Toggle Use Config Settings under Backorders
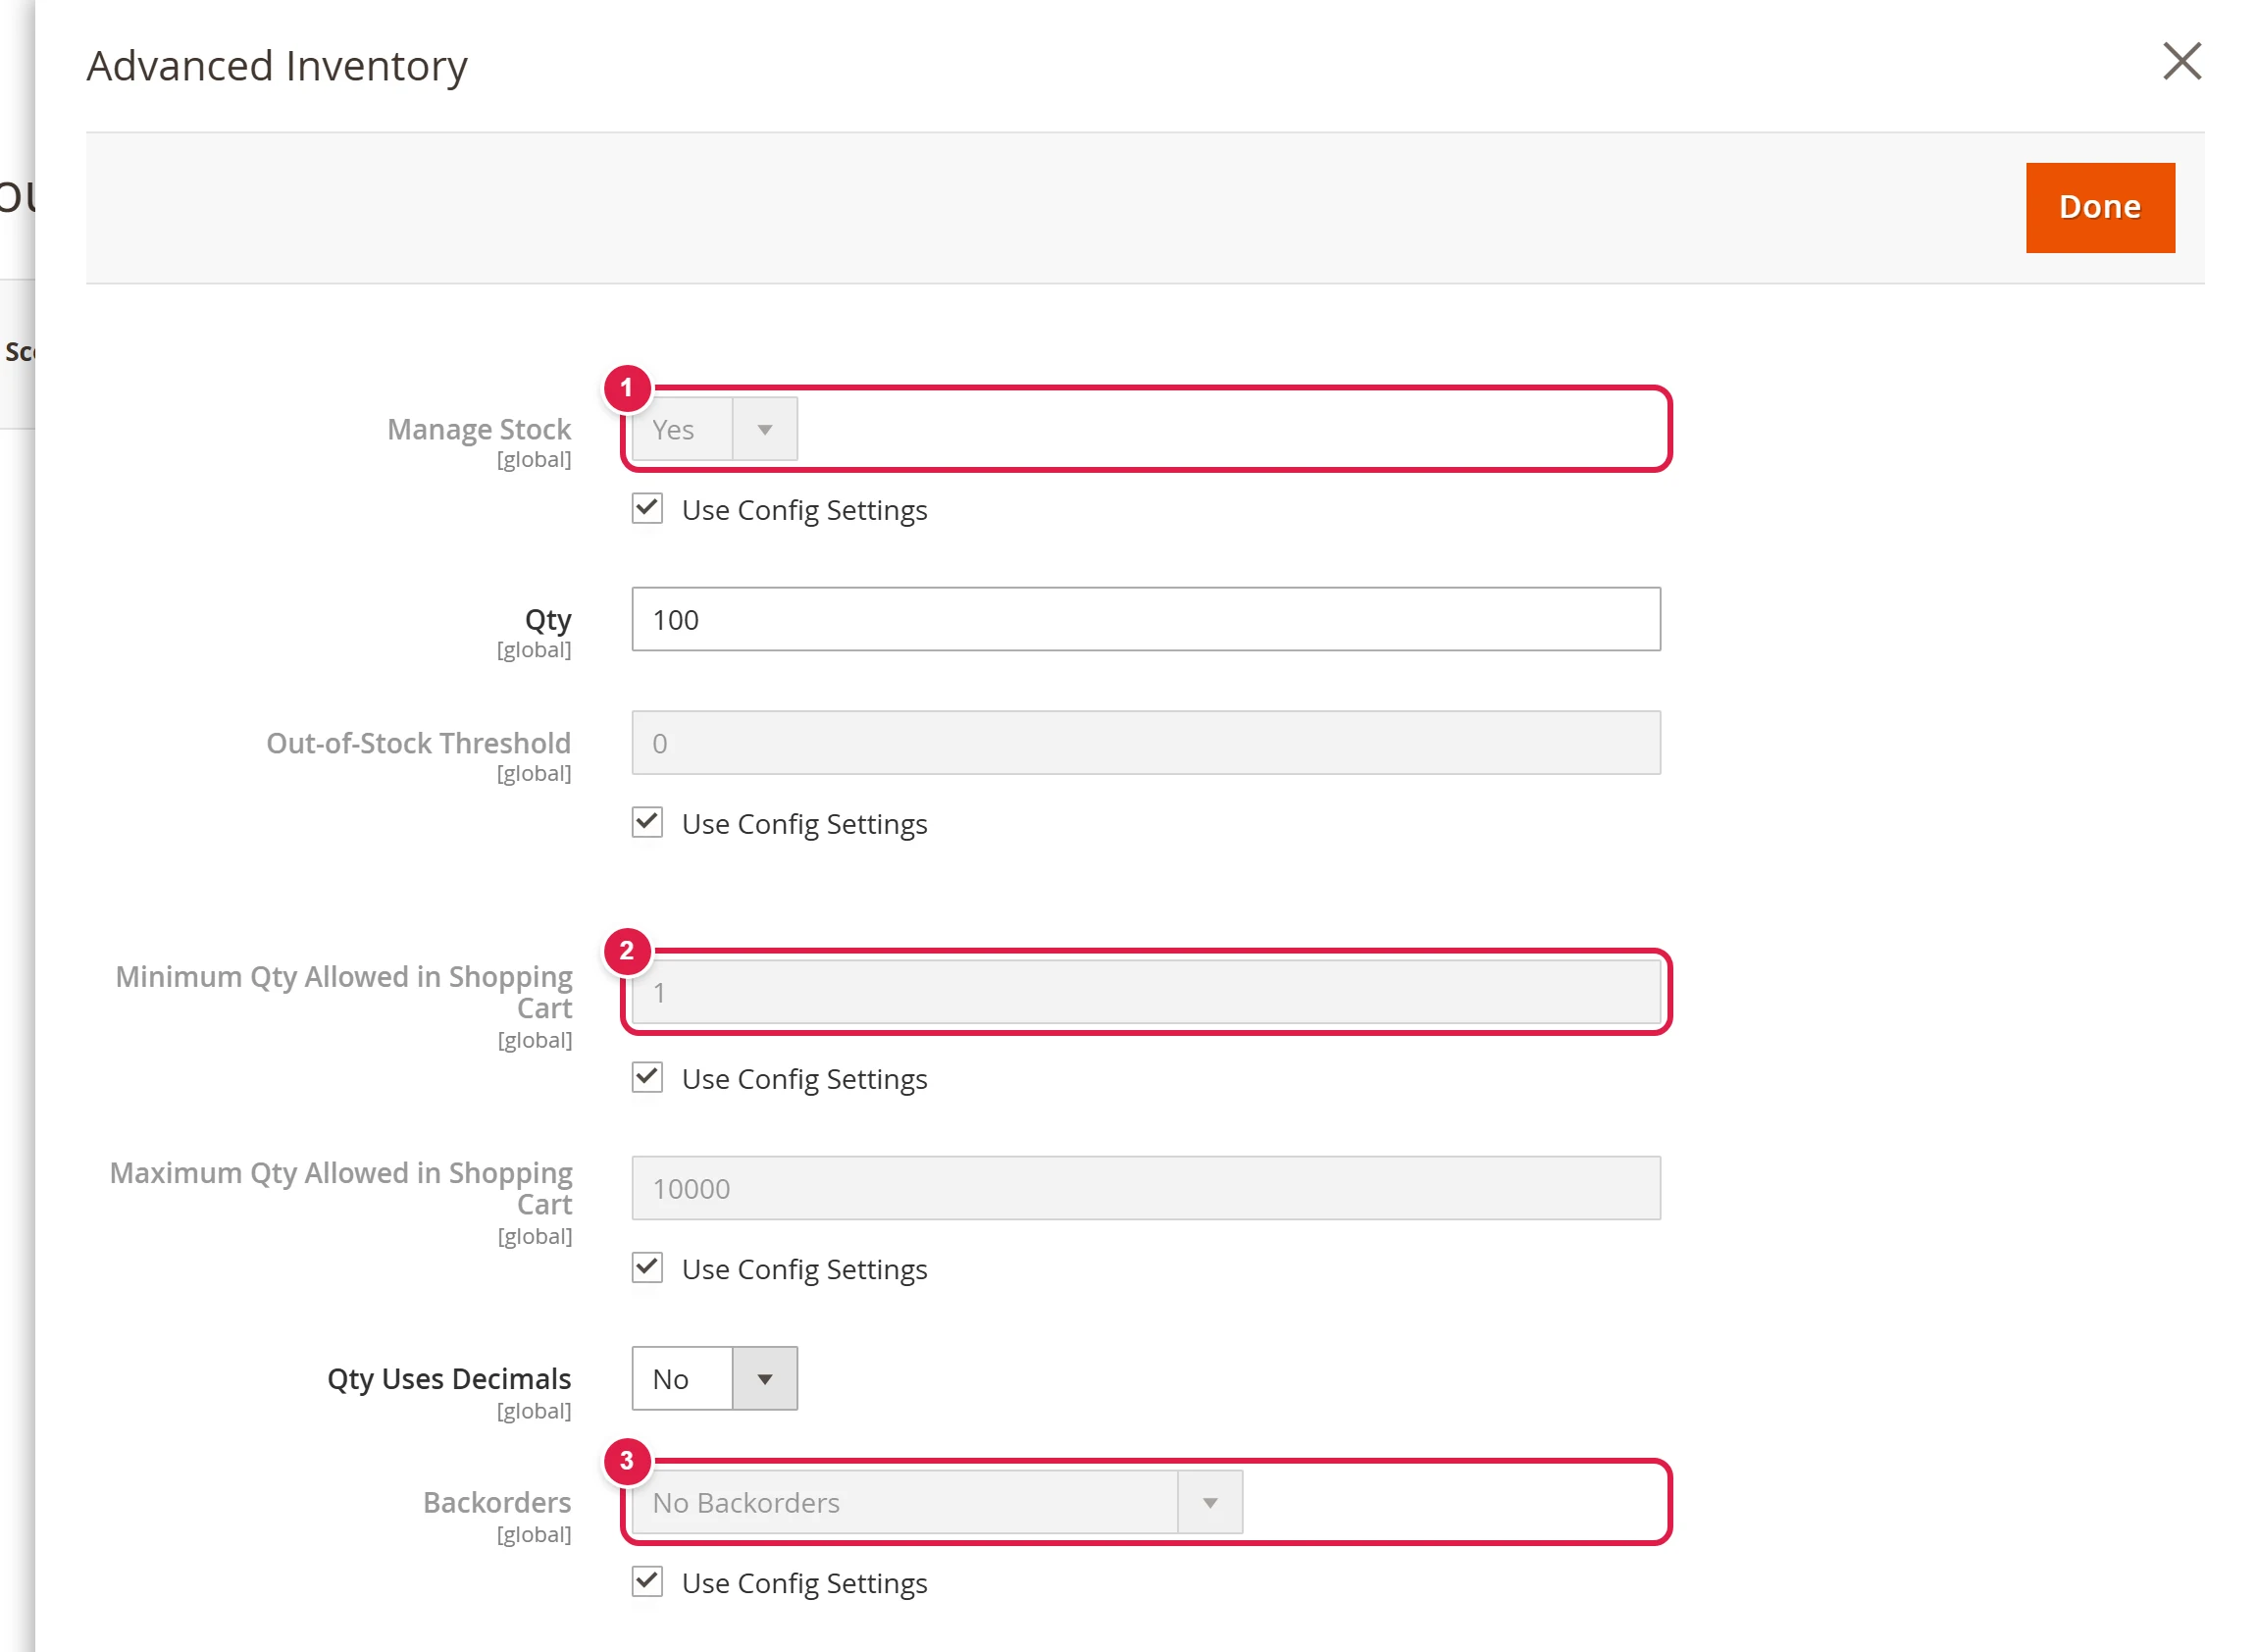This screenshot has height=1652, width=2256. click(647, 1582)
